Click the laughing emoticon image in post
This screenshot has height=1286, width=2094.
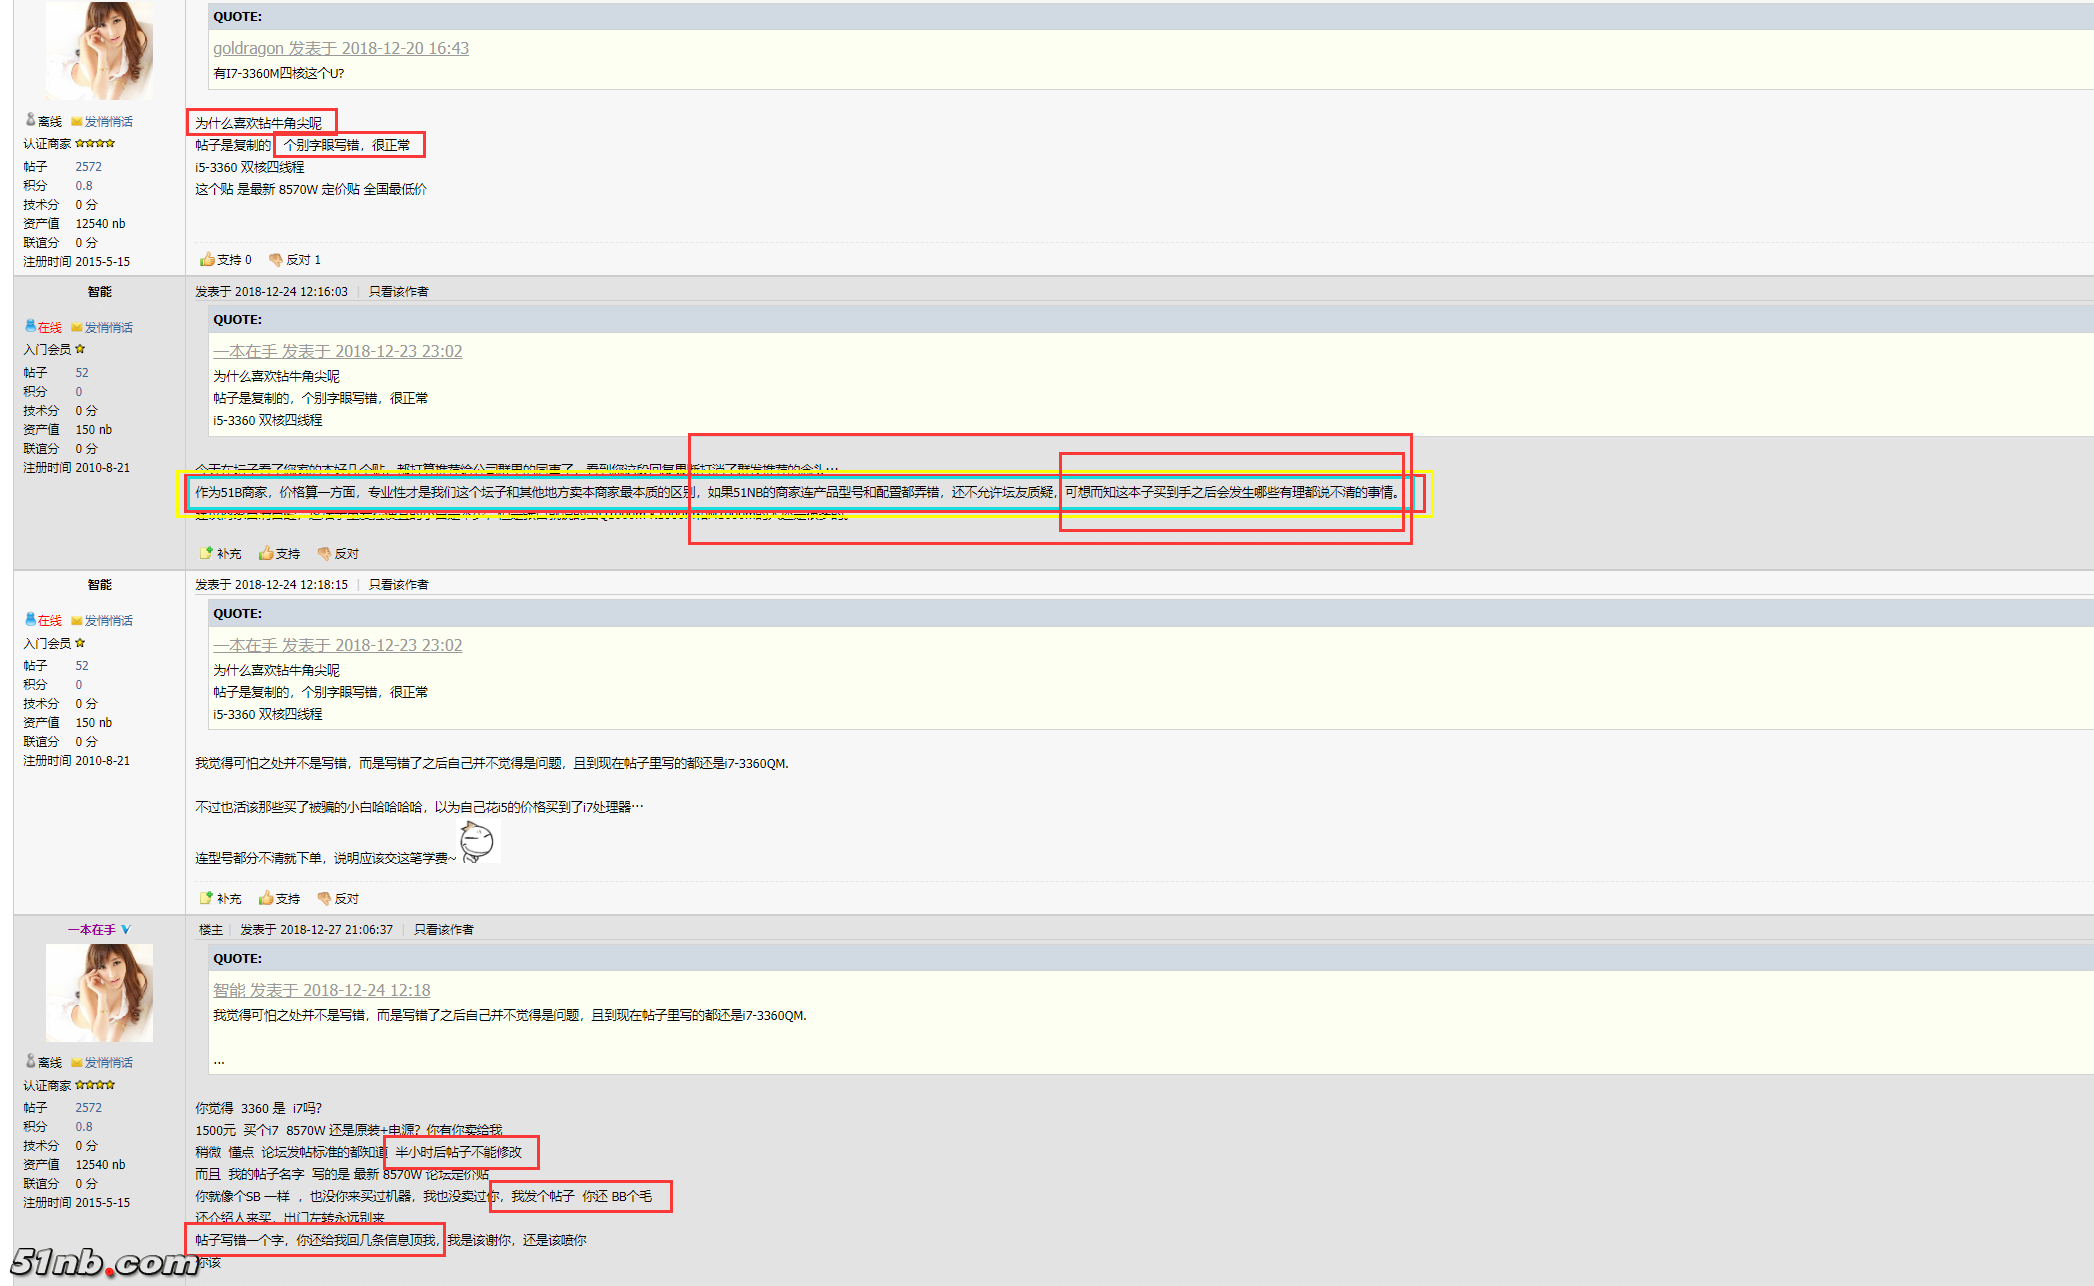point(477,842)
